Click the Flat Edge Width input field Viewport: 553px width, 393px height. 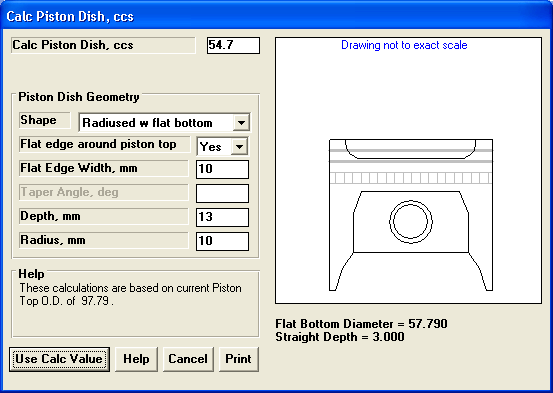[222, 169]
